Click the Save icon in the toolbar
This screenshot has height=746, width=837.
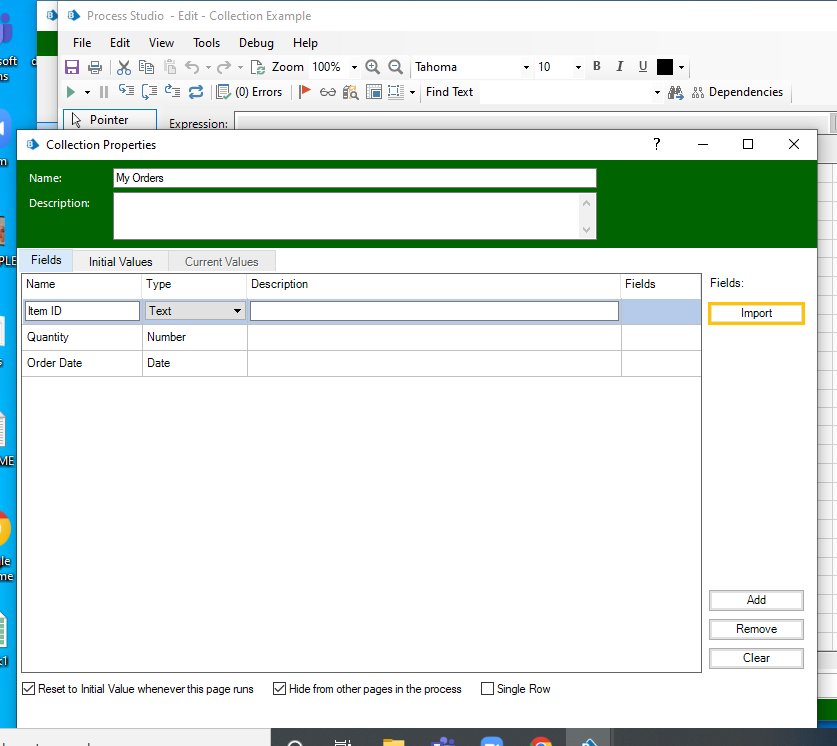click(72, 67)
